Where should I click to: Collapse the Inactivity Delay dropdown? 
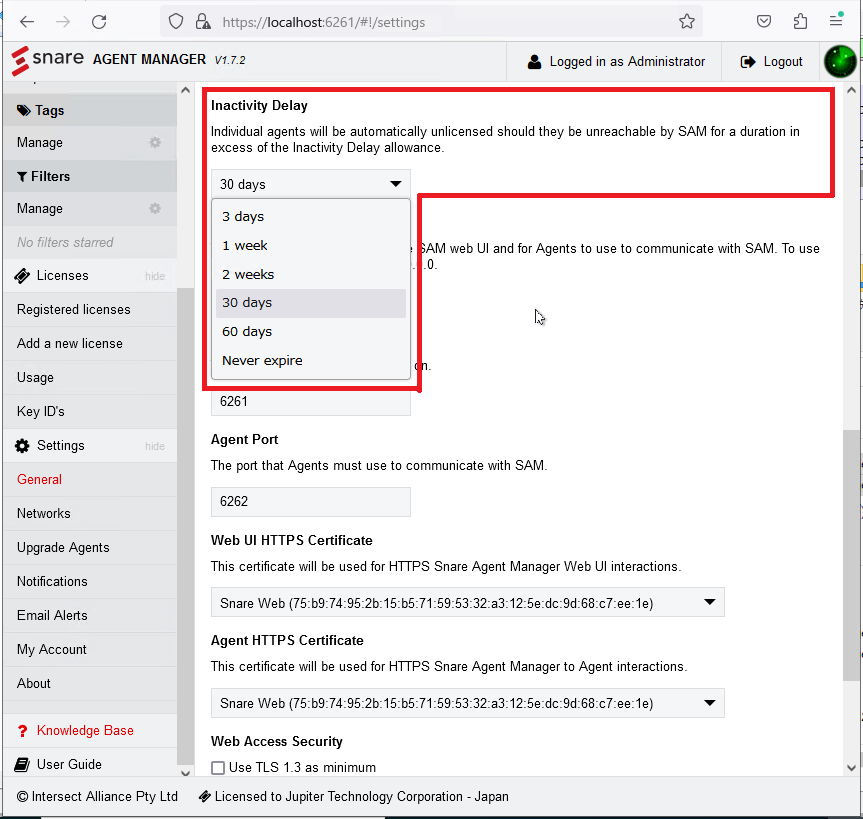tap(310, 184)
